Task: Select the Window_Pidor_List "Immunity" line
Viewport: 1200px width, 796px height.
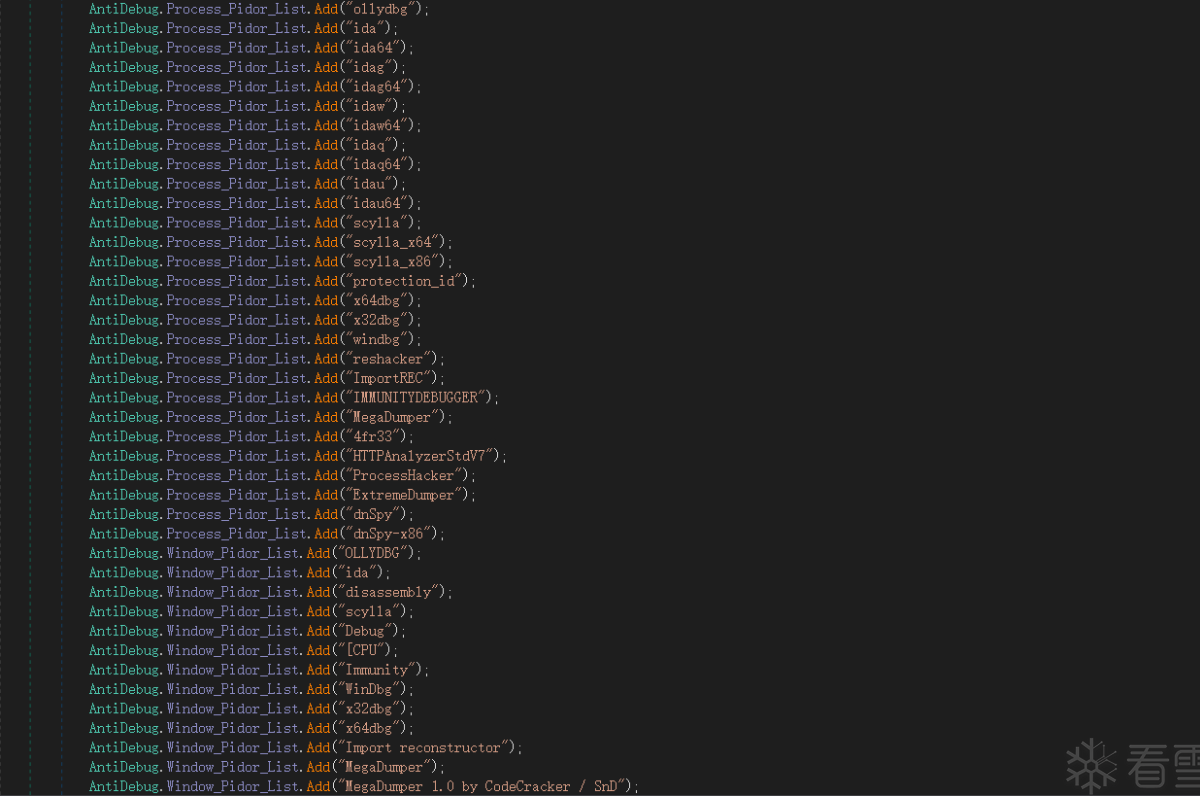Action: click(260, 671)
